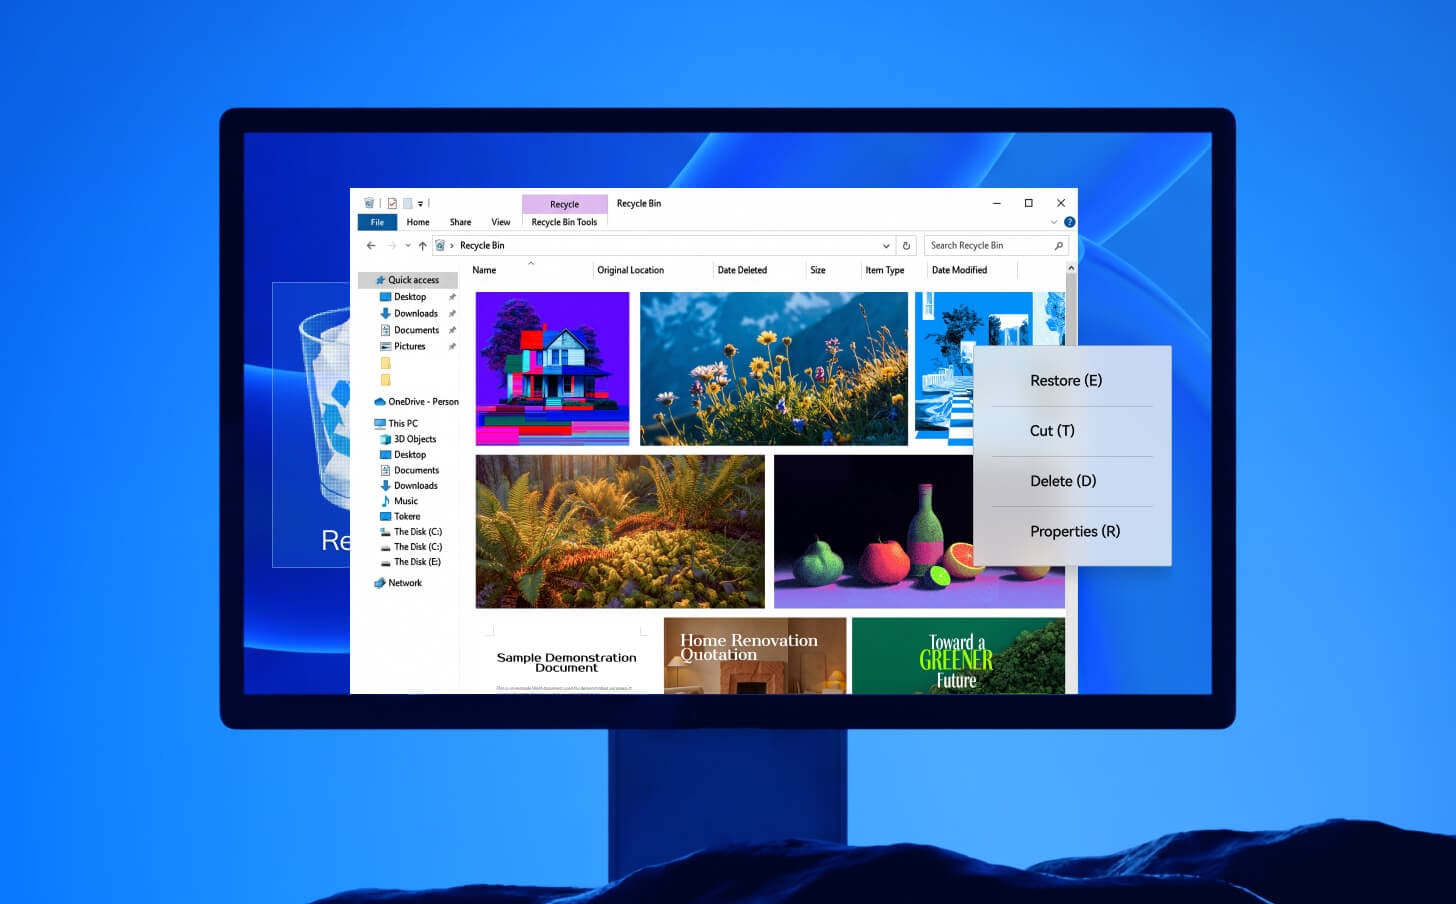This screenshot has width=1456, height=904.
Task: Click the Pictures icon in Quick access
Action: click(x=385, y=346)
